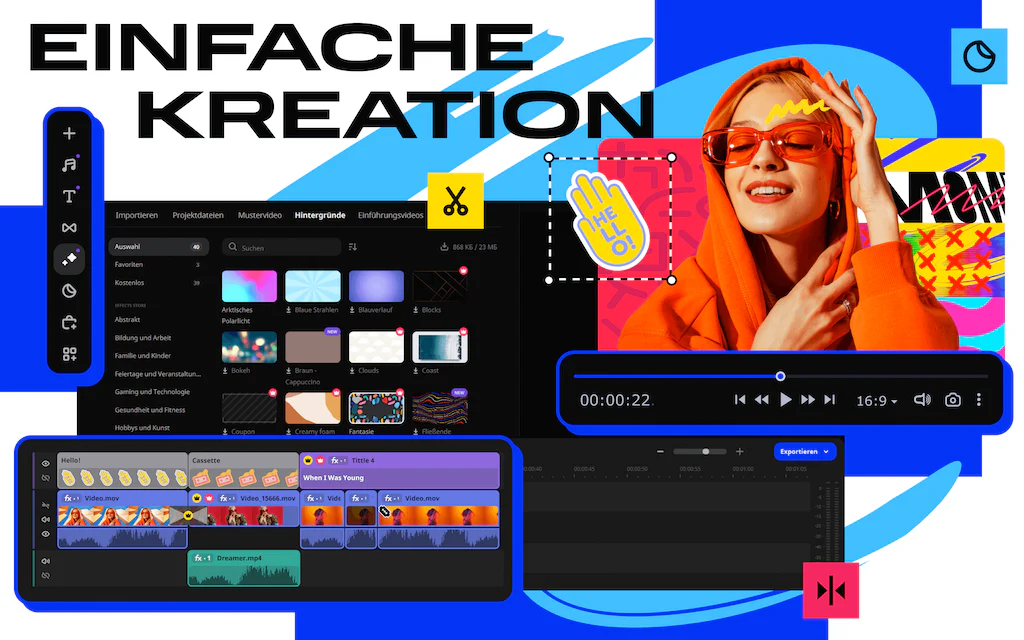Open the more tools grid icon

coord(69,354)
